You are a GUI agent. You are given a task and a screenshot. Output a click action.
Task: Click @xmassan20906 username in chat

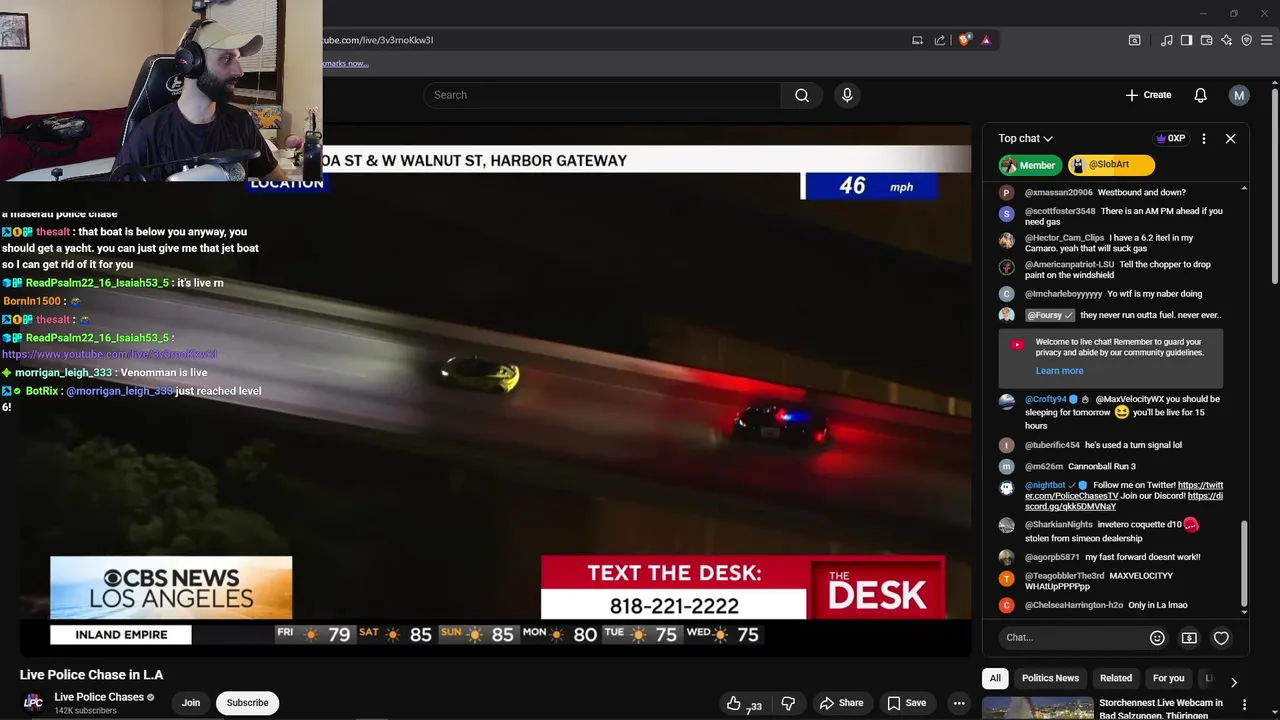point(1059,192)
